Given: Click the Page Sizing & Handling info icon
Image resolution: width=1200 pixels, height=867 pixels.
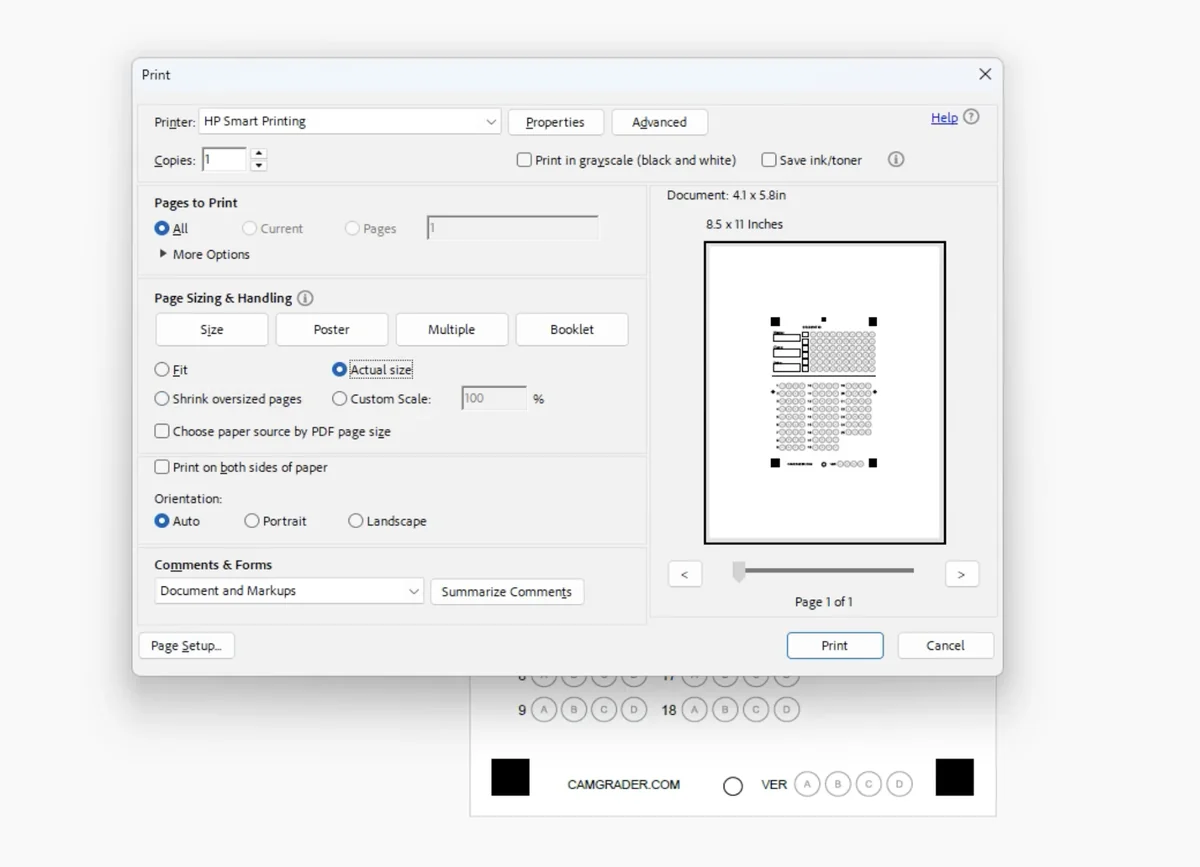Looking at the screenshot, I should pos(306,298).
